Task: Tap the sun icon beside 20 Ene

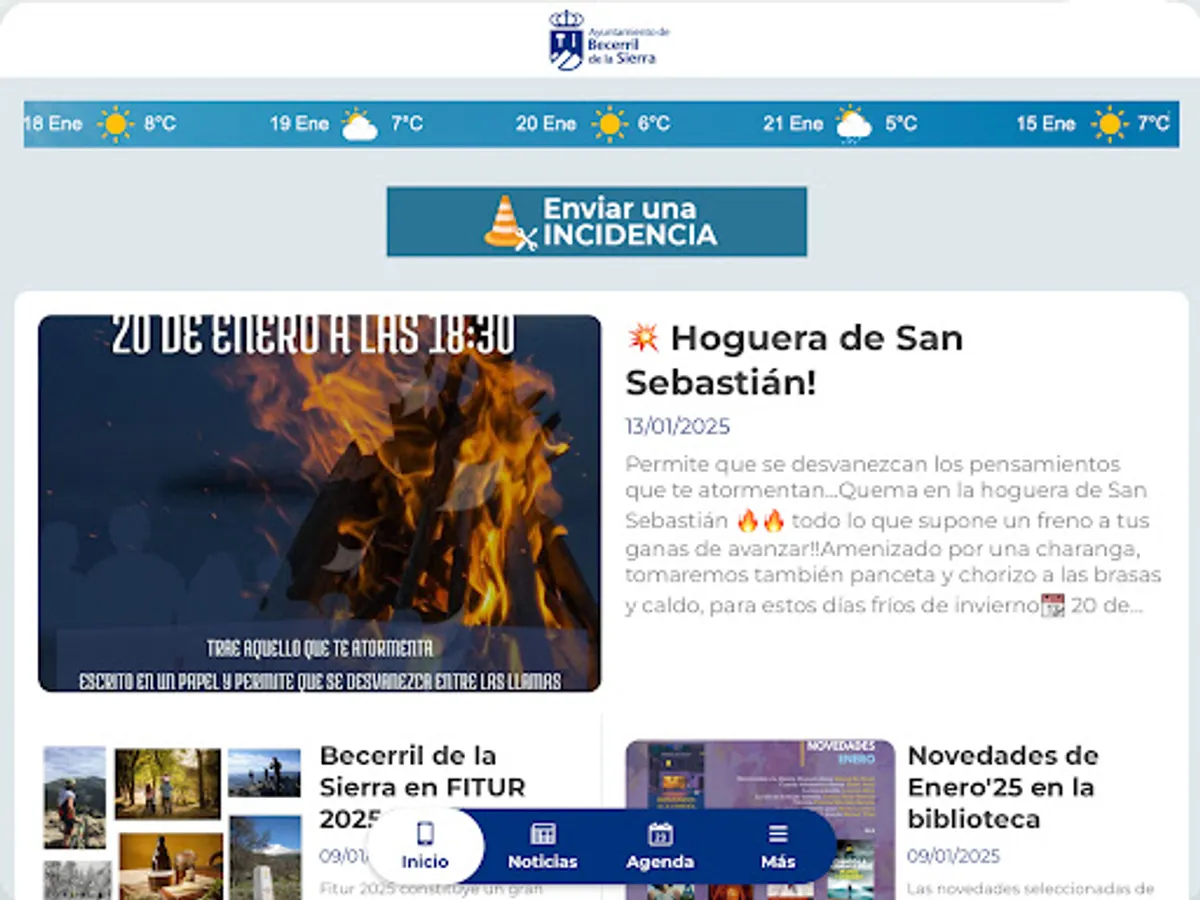Action: pyautogui.click(x=608, y=123)
